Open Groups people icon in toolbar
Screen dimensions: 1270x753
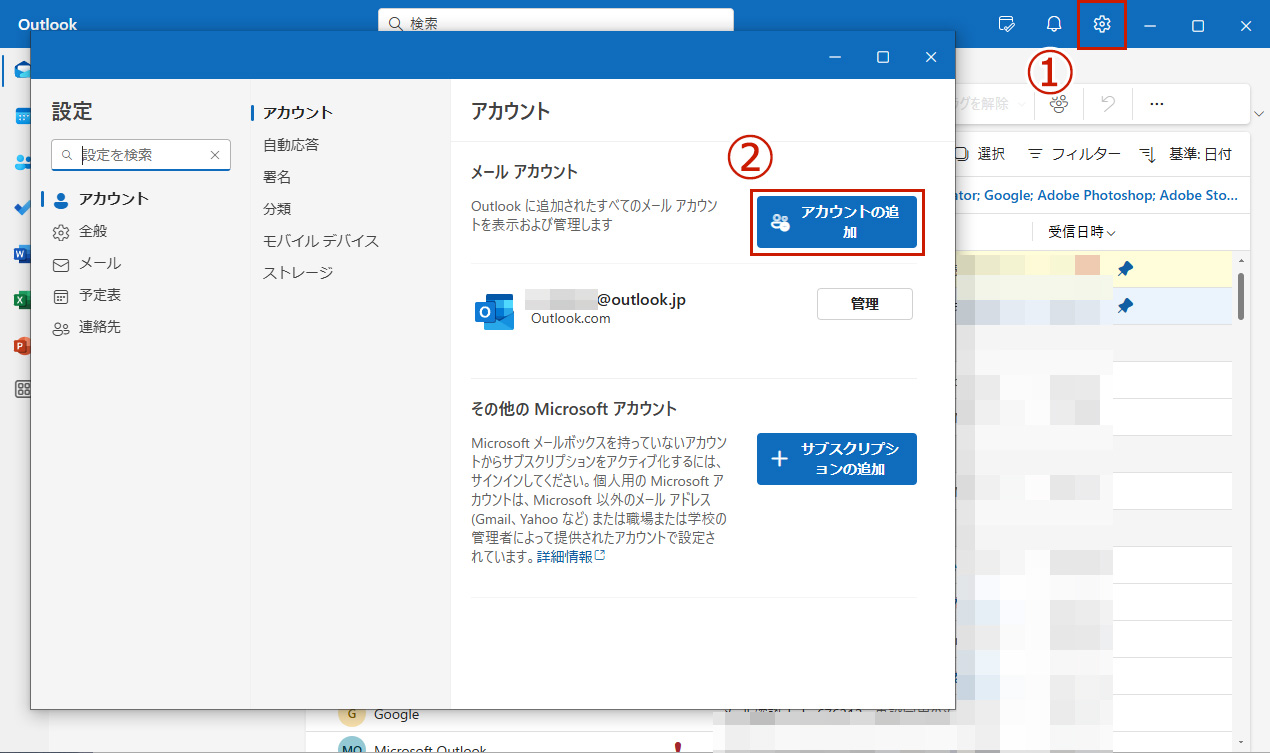[1059, 103]
